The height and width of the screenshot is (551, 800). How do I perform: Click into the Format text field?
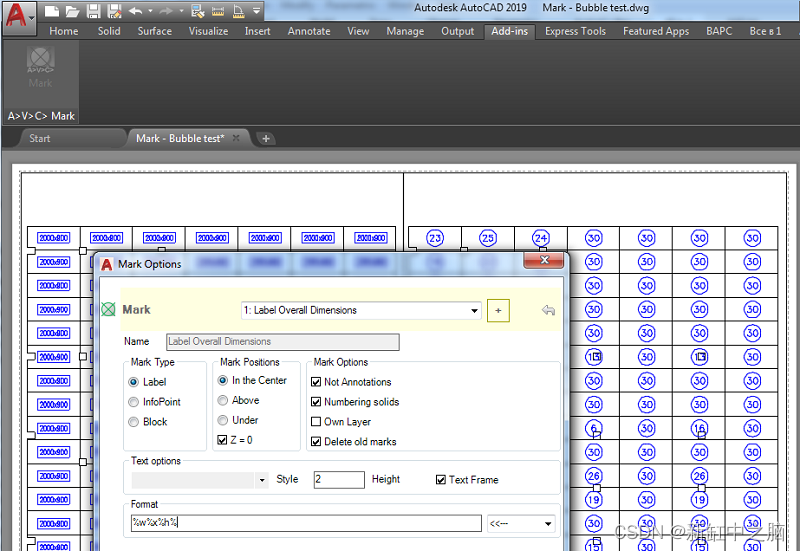click(305, 523)
